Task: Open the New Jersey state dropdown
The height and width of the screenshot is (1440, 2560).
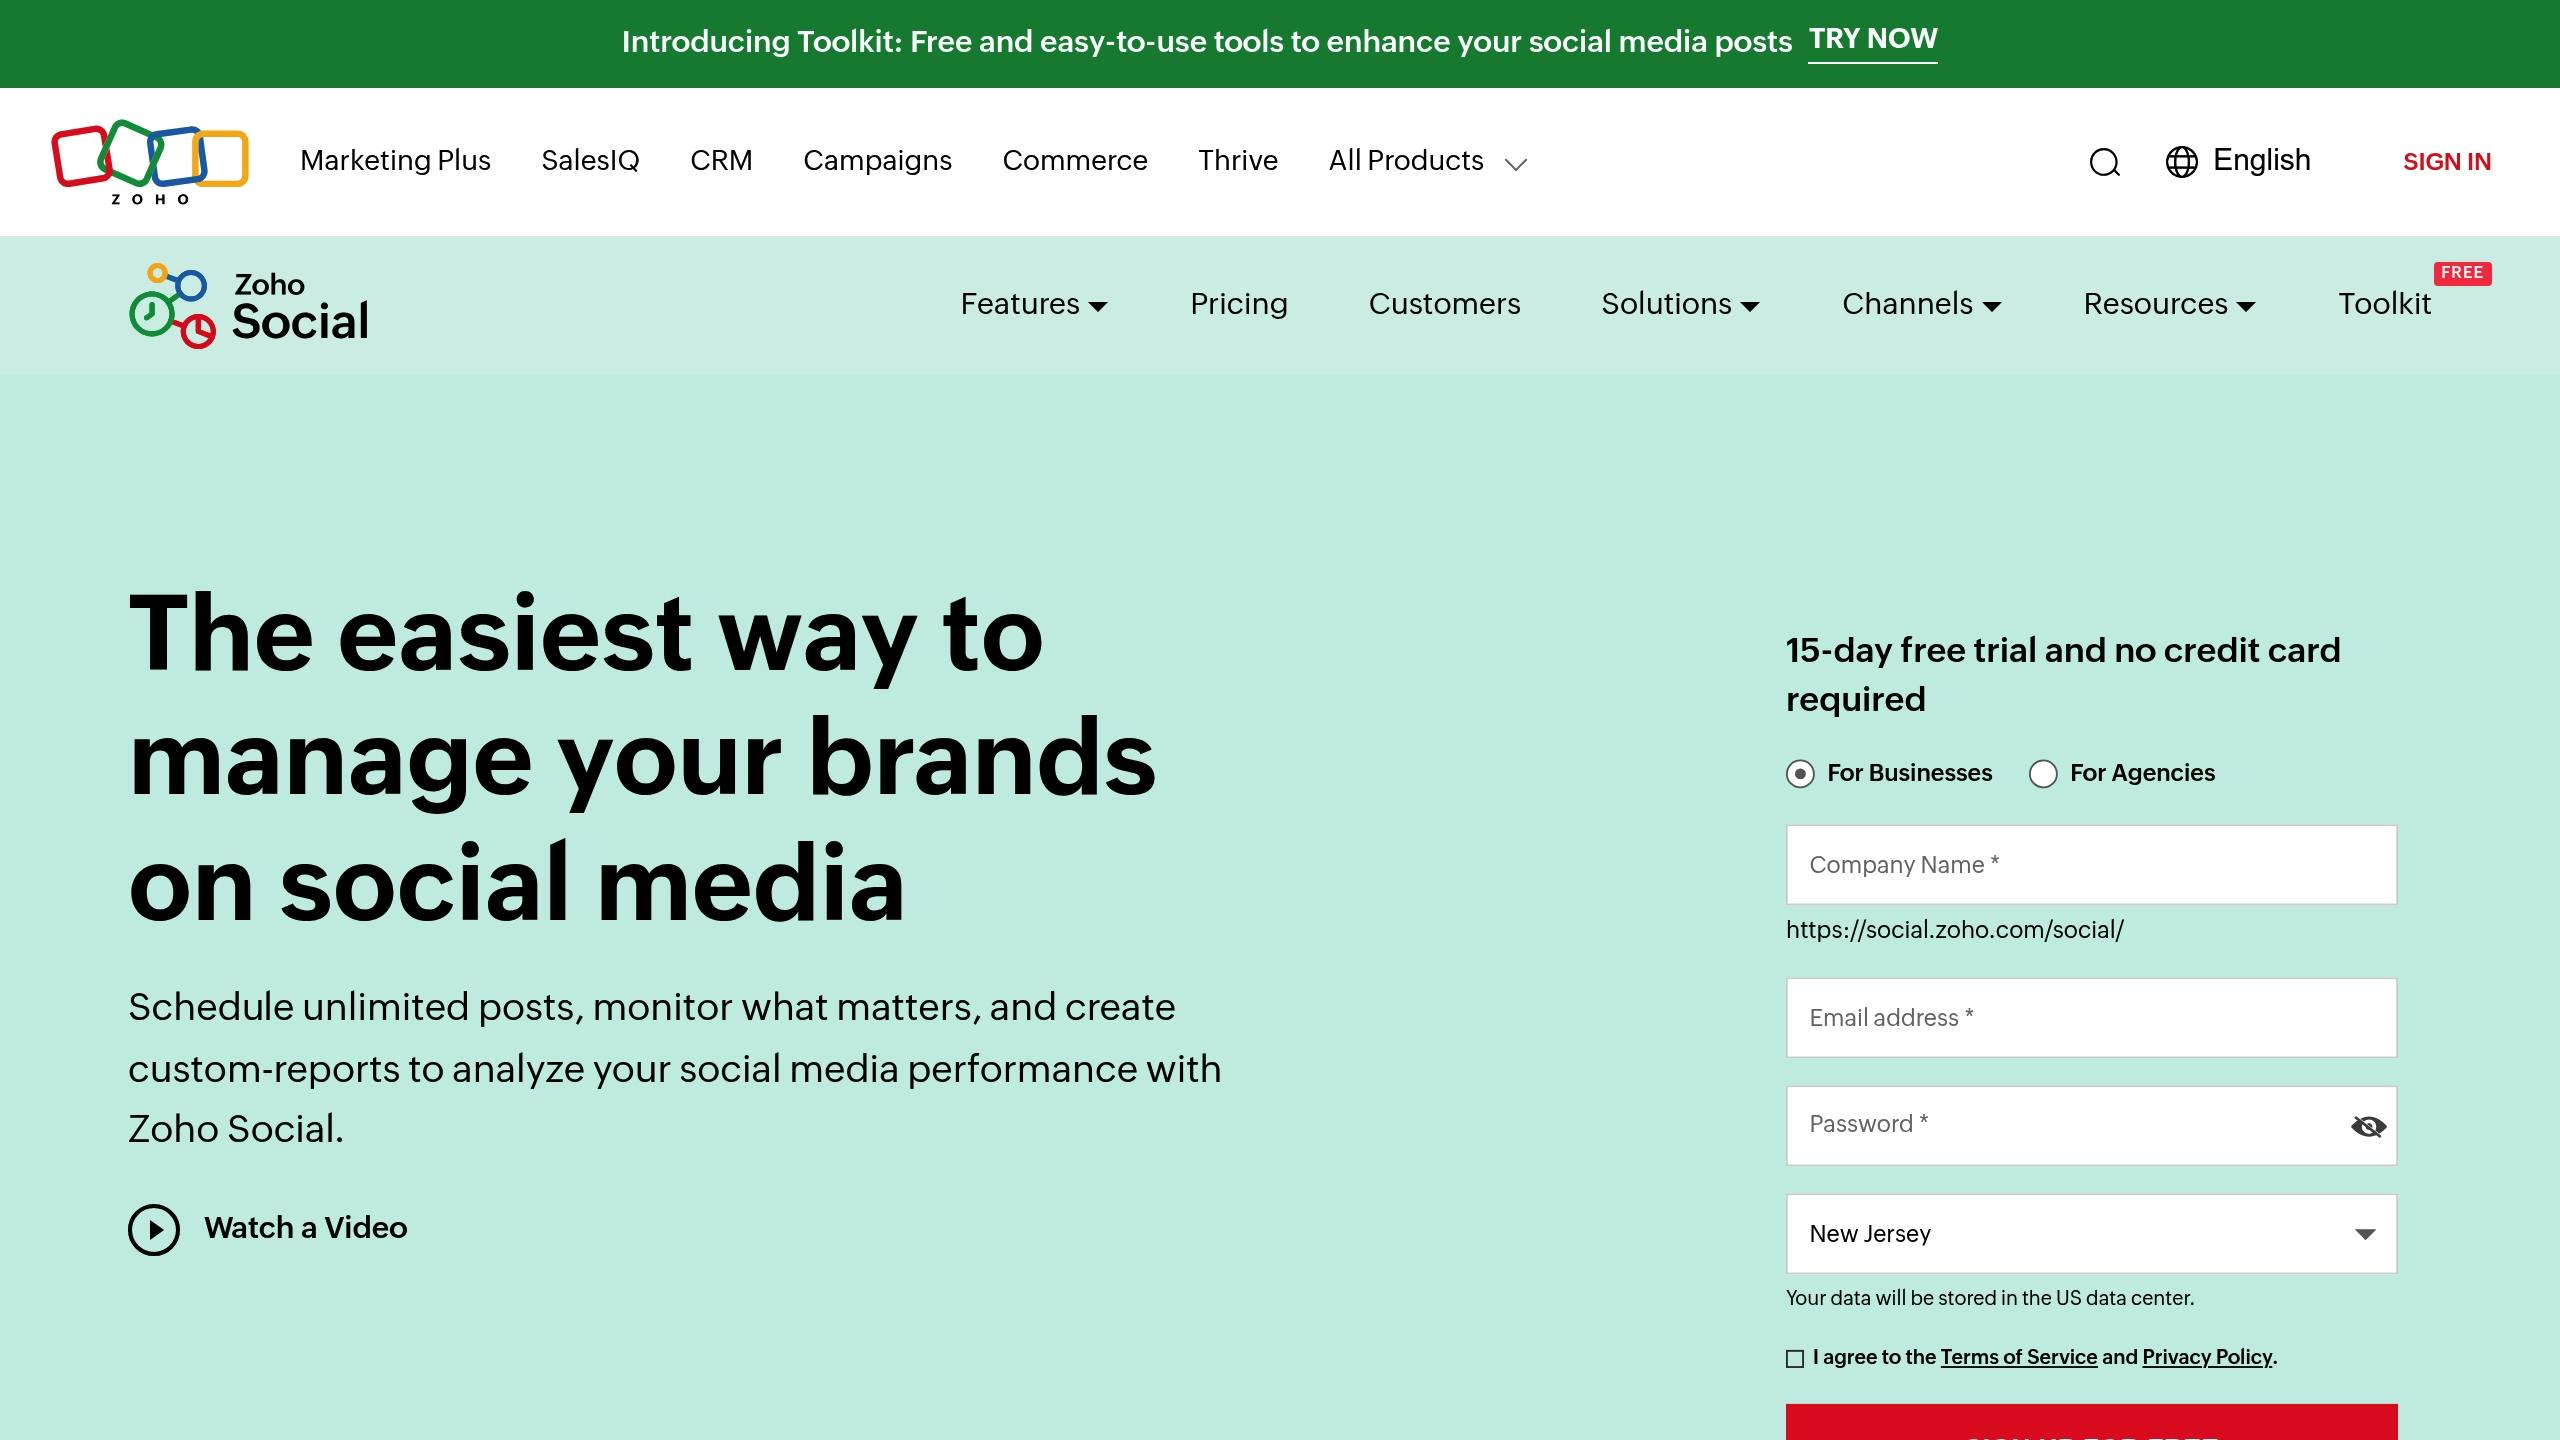Action: click(2091, 1234)
